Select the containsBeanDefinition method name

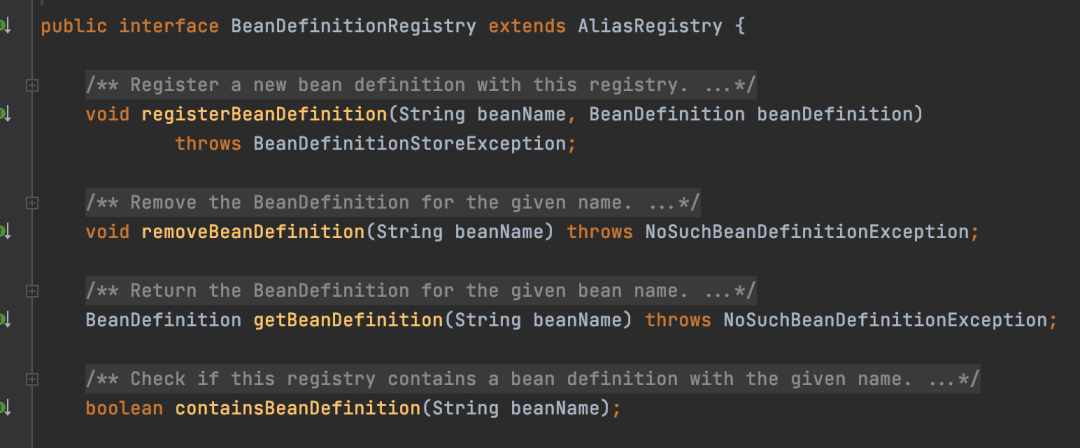(x=298, y=408)
